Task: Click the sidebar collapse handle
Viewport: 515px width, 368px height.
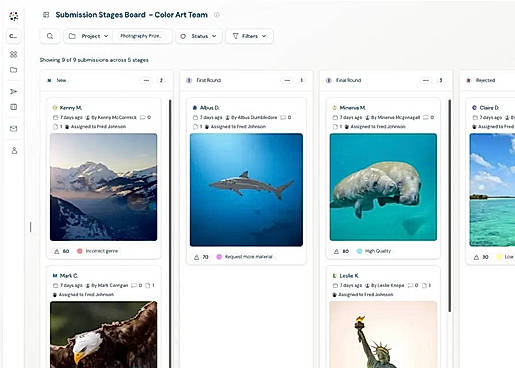Action: (x=31, y=227)
